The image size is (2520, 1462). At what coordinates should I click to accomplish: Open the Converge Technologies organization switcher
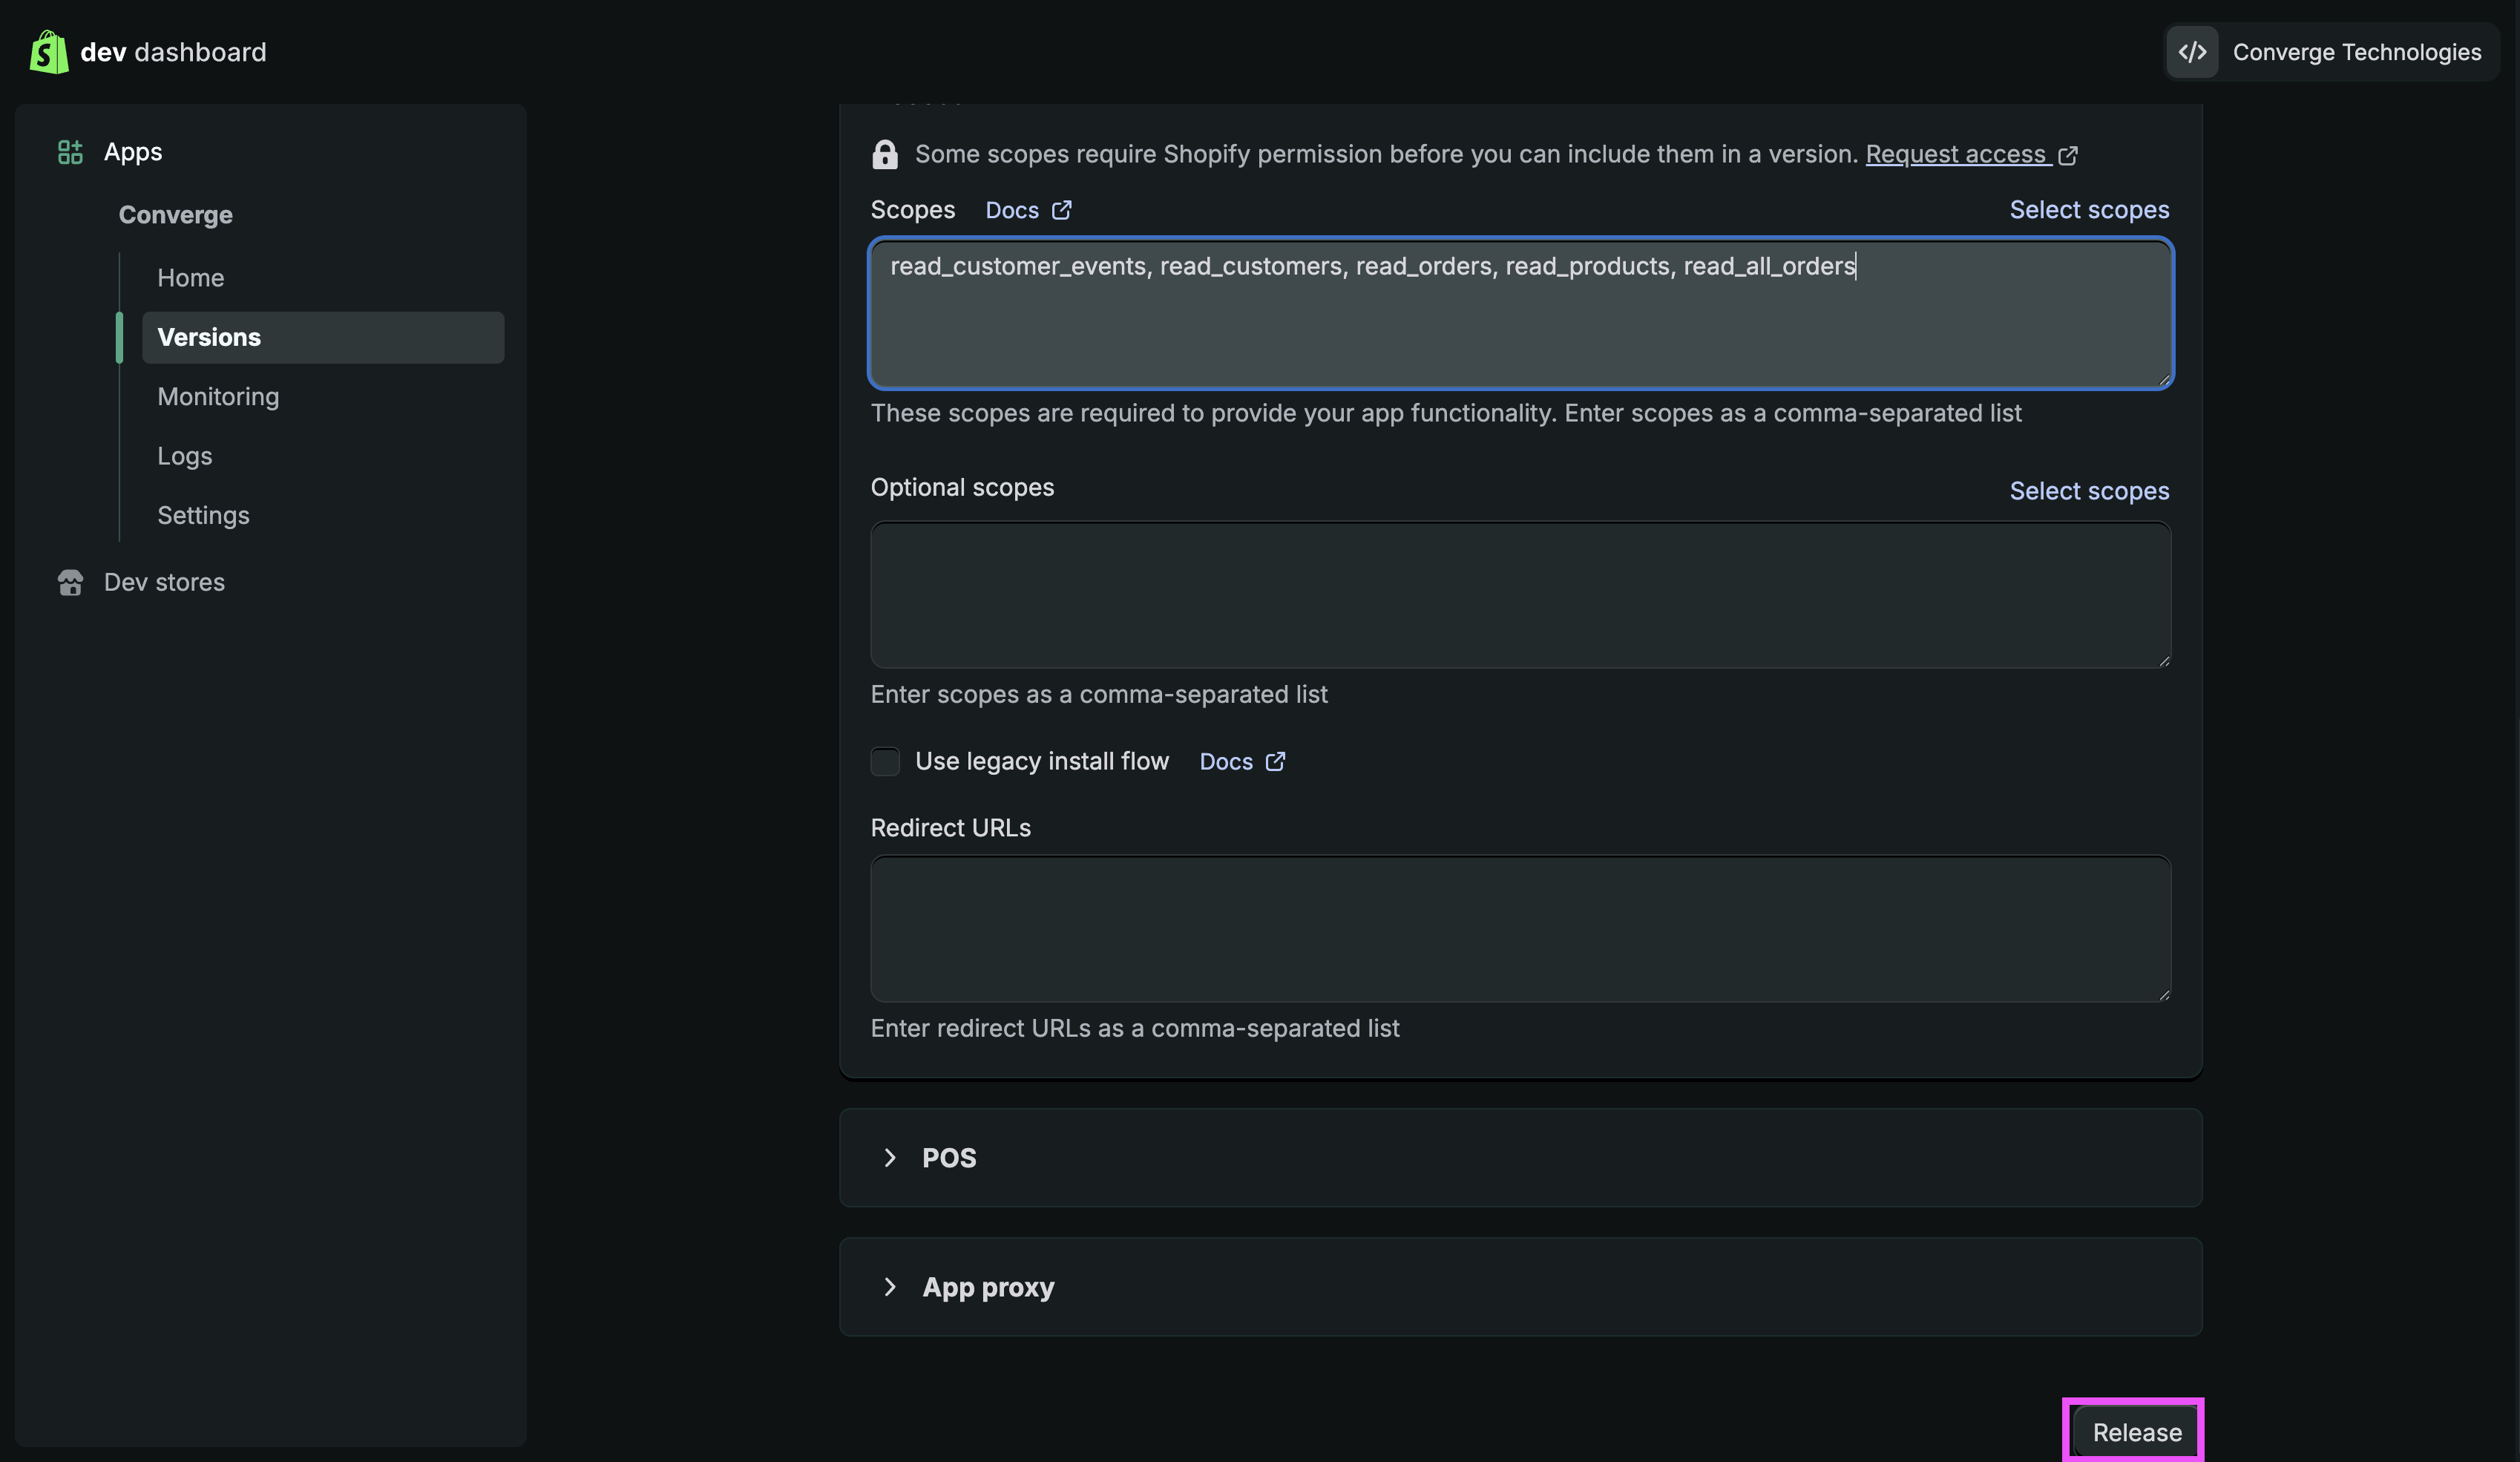[x=2356, y=52]
